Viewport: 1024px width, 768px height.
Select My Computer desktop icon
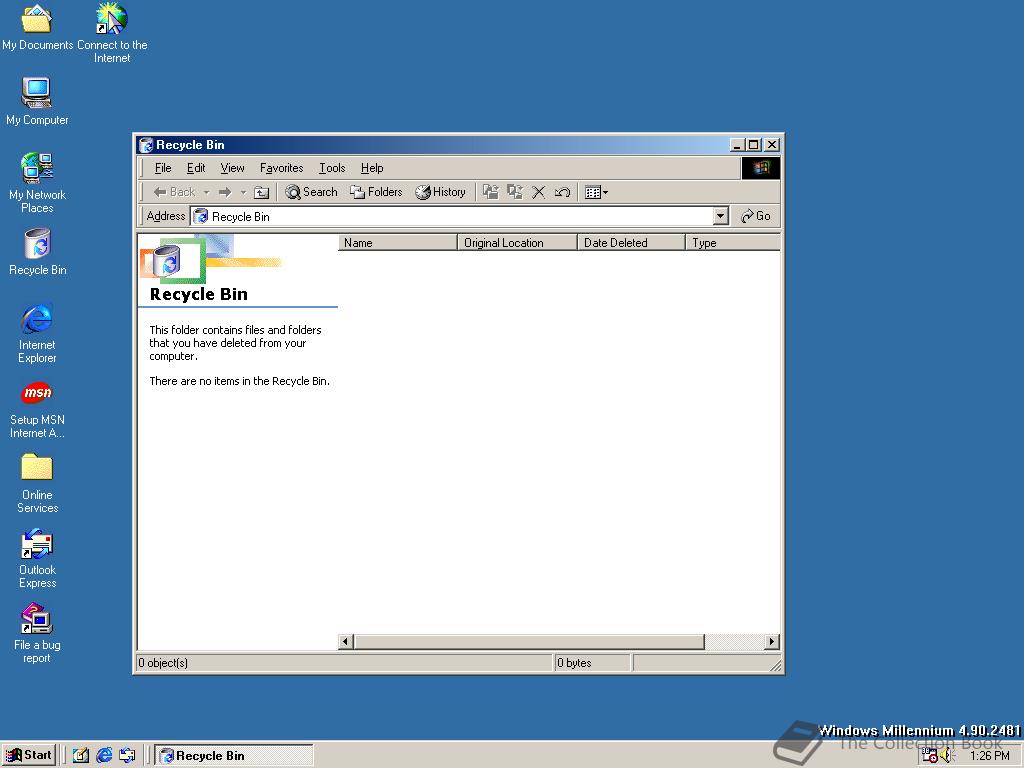pos(37,101)
